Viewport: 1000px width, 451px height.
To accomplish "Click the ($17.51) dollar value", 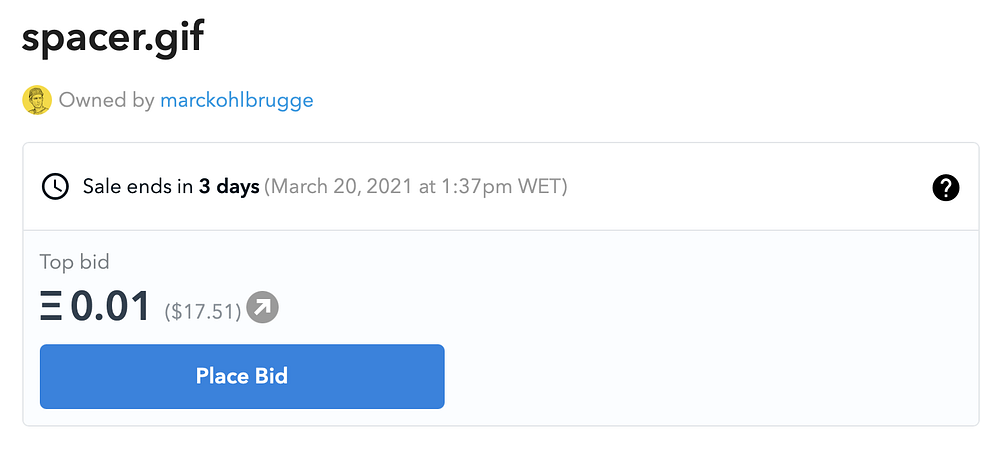I will [x=203, y=311].
